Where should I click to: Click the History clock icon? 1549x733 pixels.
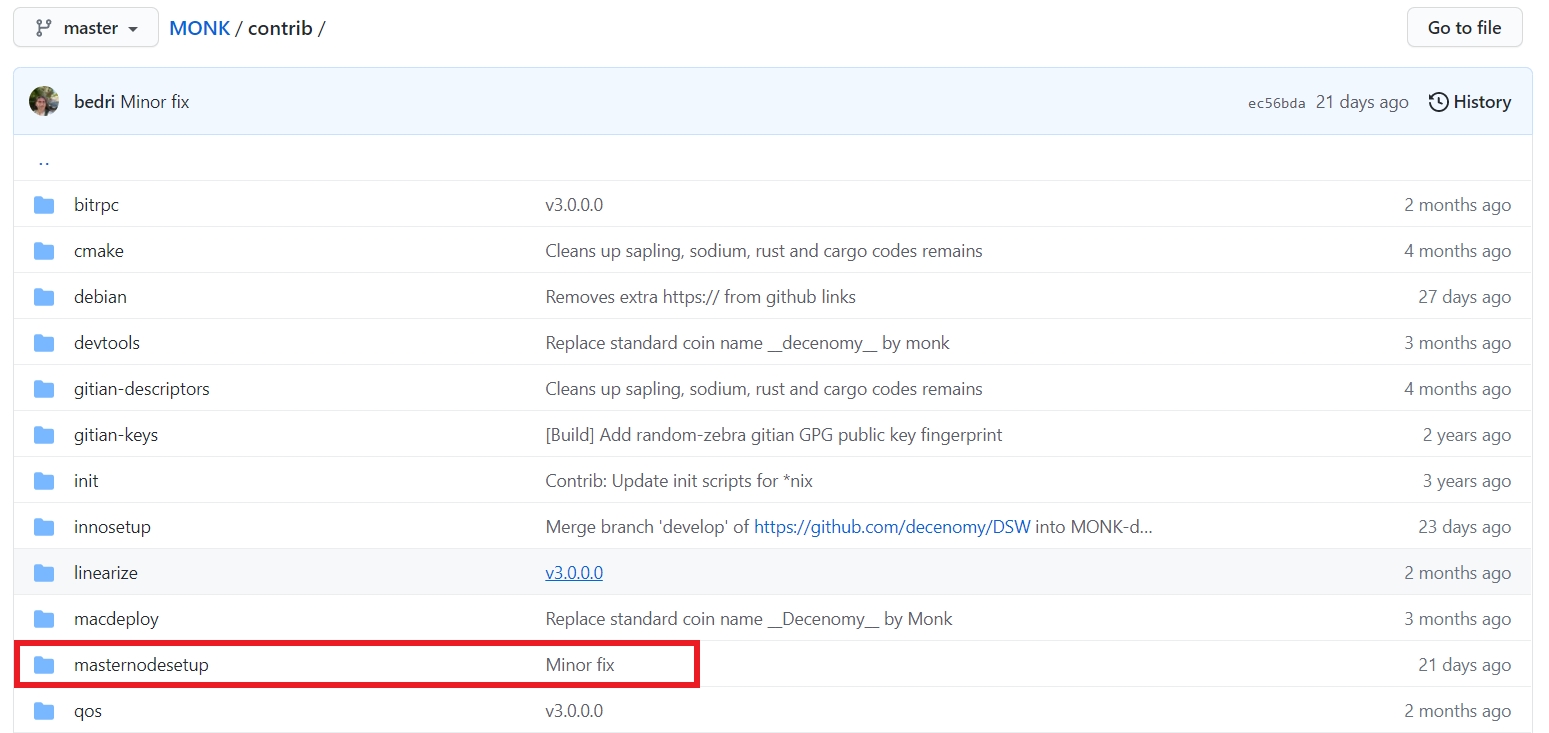[1438, 102]
